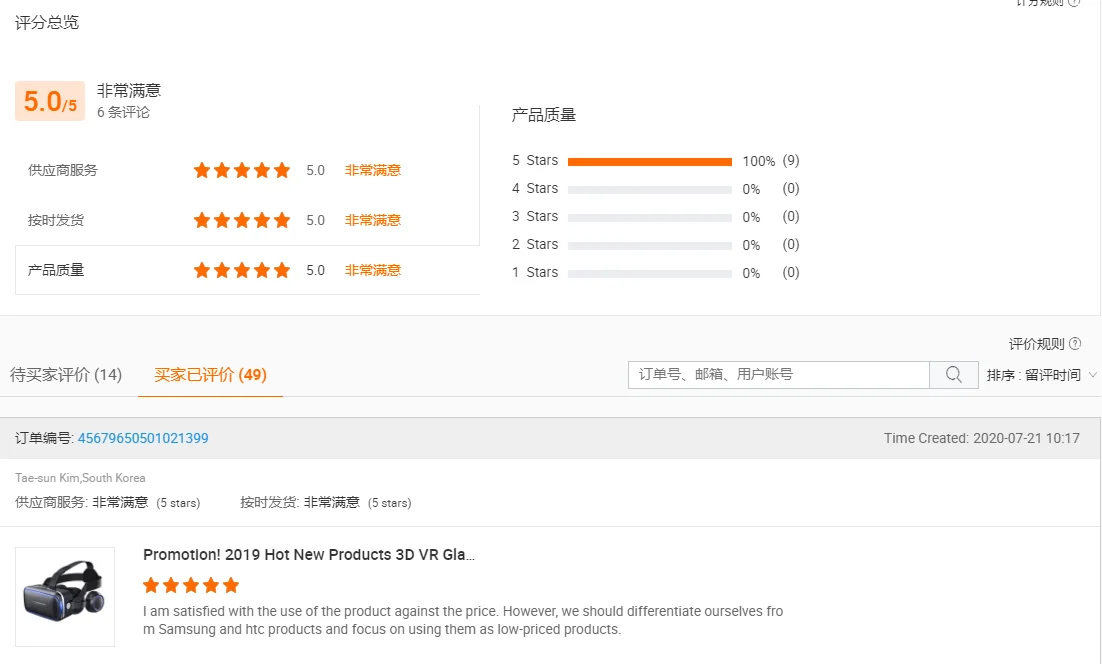Click the search magnifier icon

(954, 375)
